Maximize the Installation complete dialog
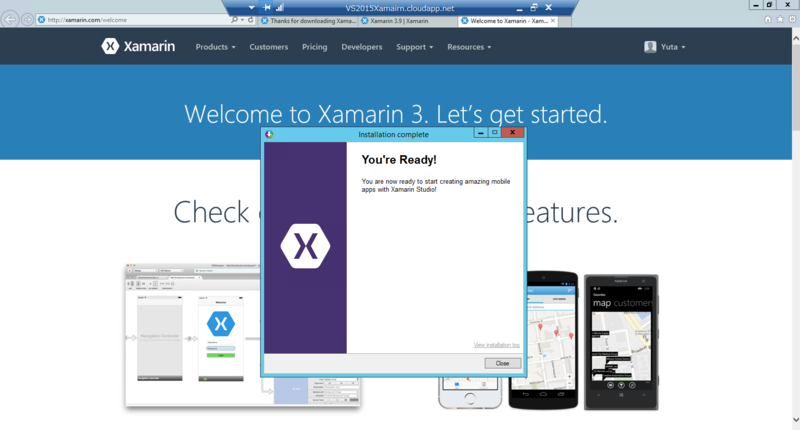Screen dimensions: 800x430 (x=494, y=133)
